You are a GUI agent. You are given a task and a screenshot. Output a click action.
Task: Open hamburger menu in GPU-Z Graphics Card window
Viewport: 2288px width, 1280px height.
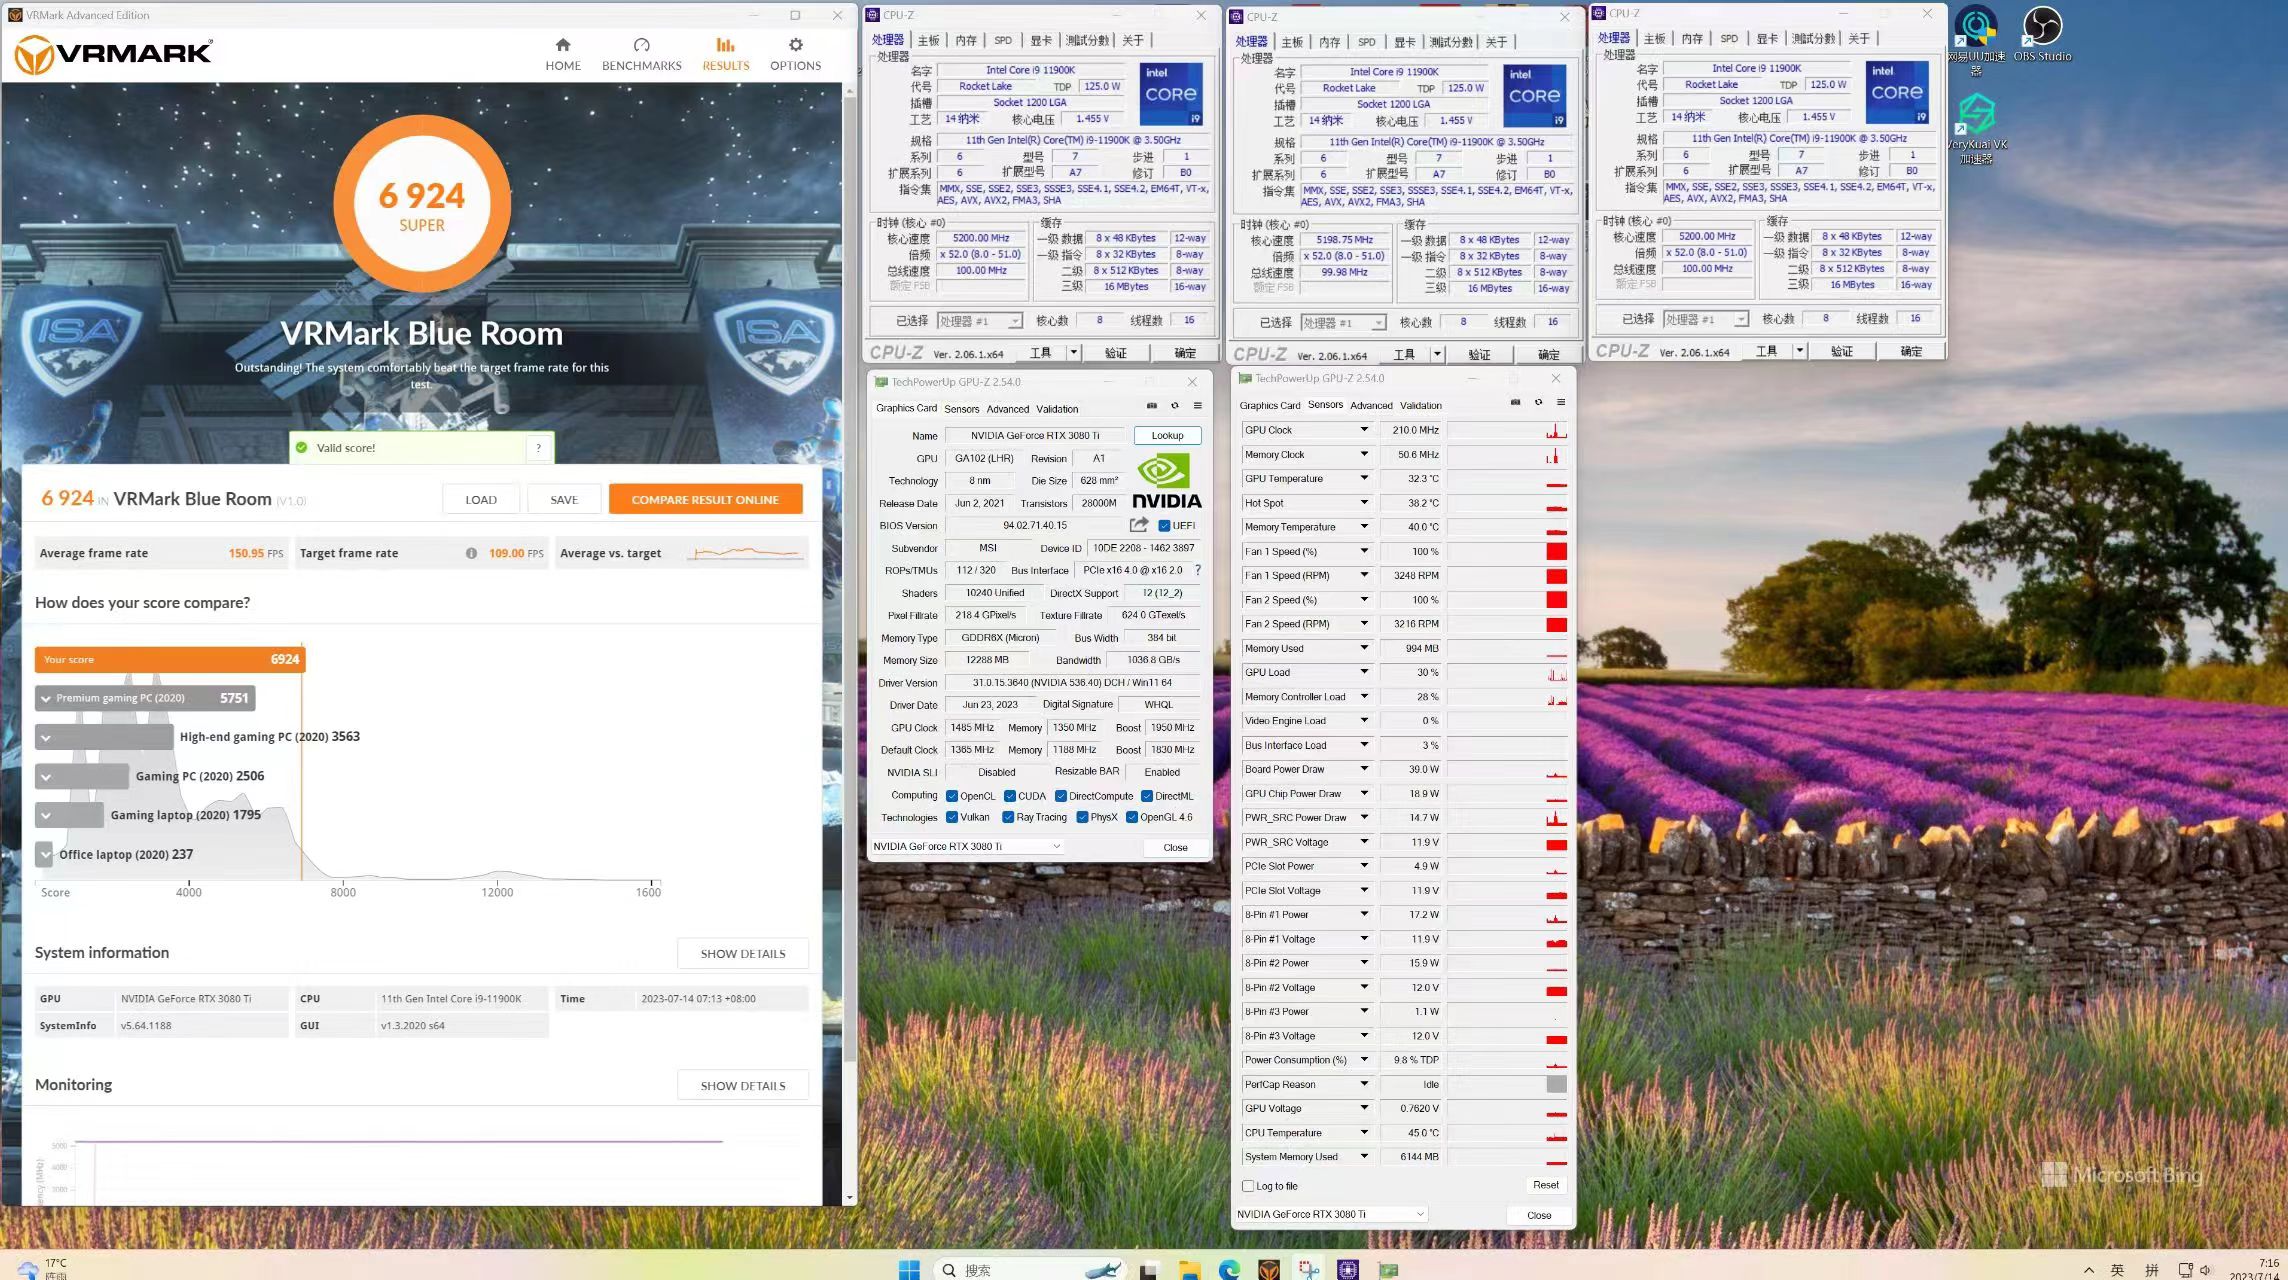tap(1197, 406)
